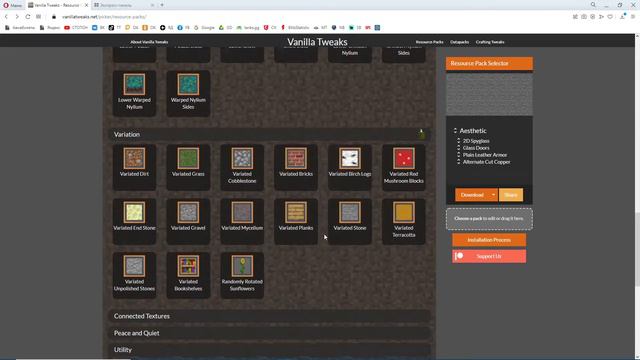The height and width of the screenshot is (360, 640).
Task: Click the address bar URL field
Action: [x=310, y=17]
